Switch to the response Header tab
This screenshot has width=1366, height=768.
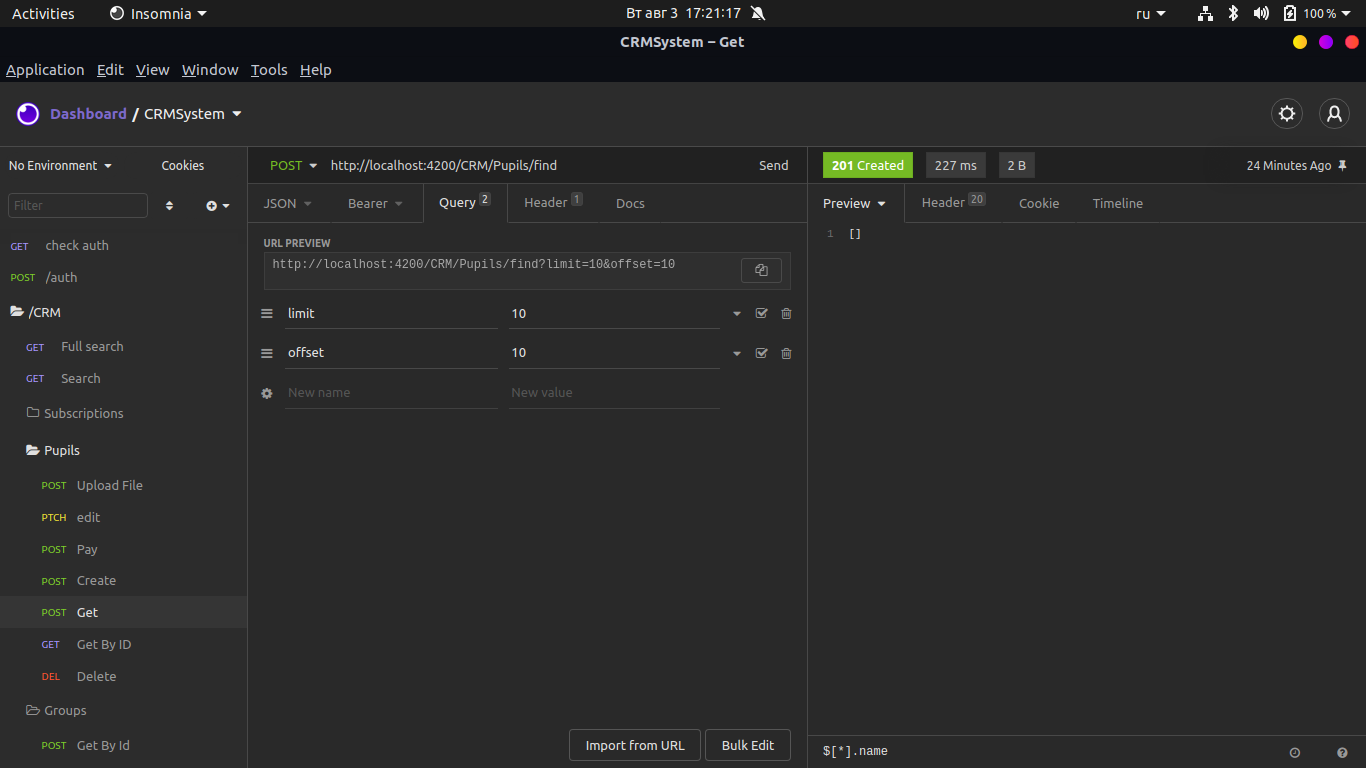pos(953,203)
